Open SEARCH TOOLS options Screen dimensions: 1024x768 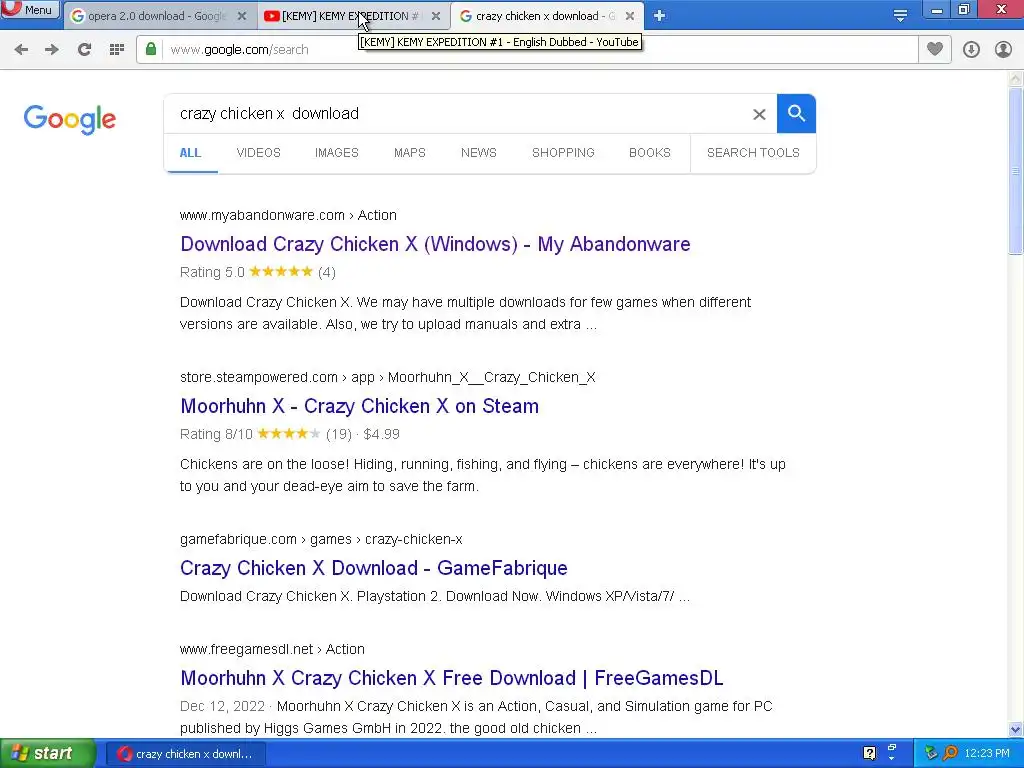[753, 153]
